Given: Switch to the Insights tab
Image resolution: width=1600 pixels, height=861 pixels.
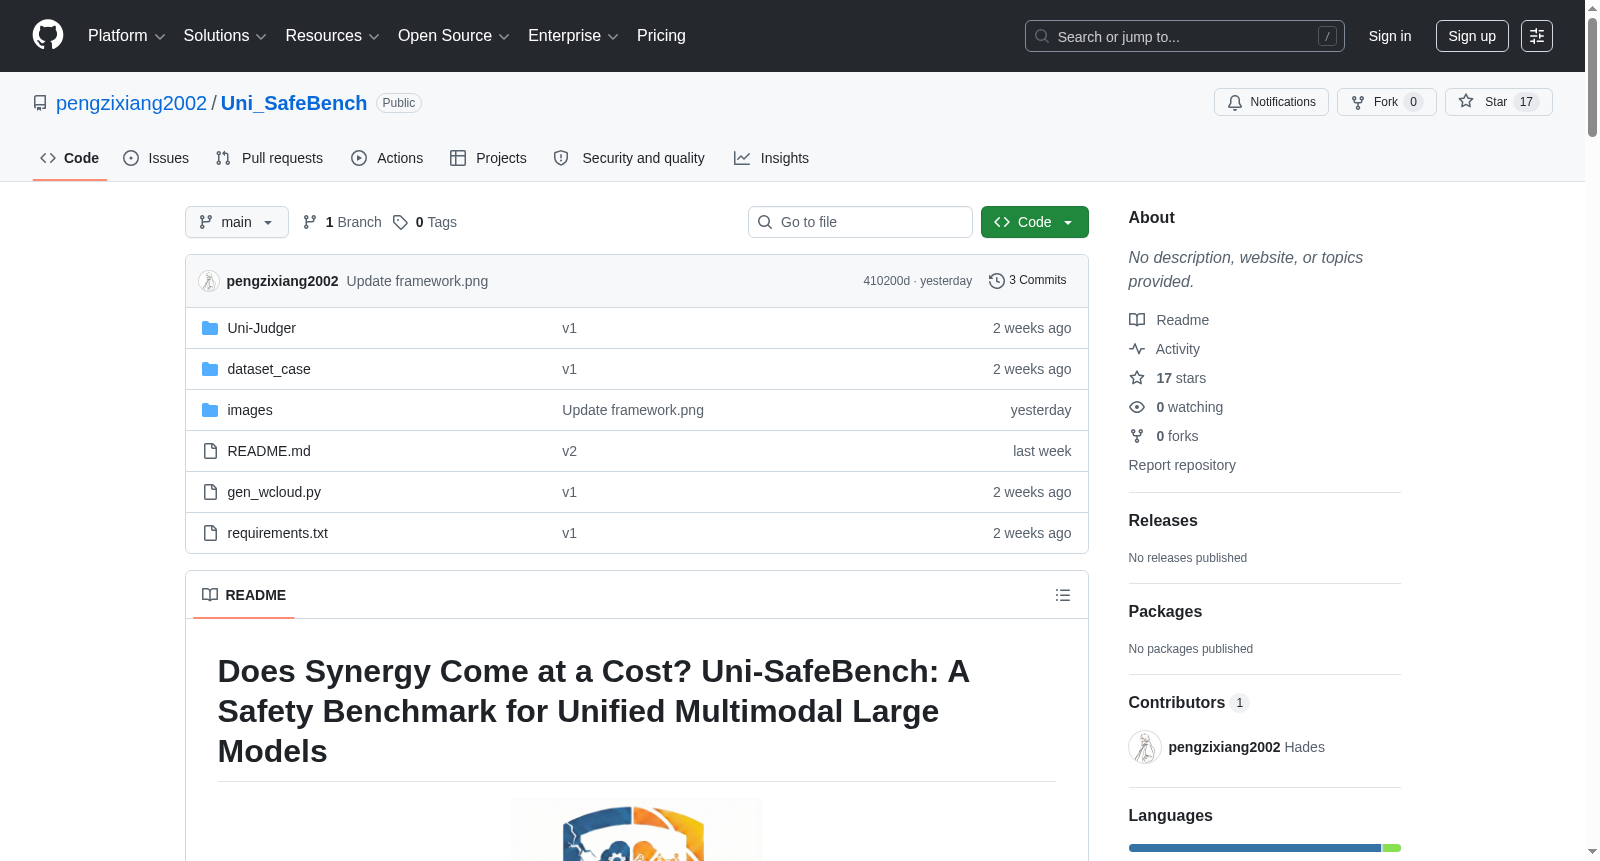Looking at the screenshot, I should [771, 158].
